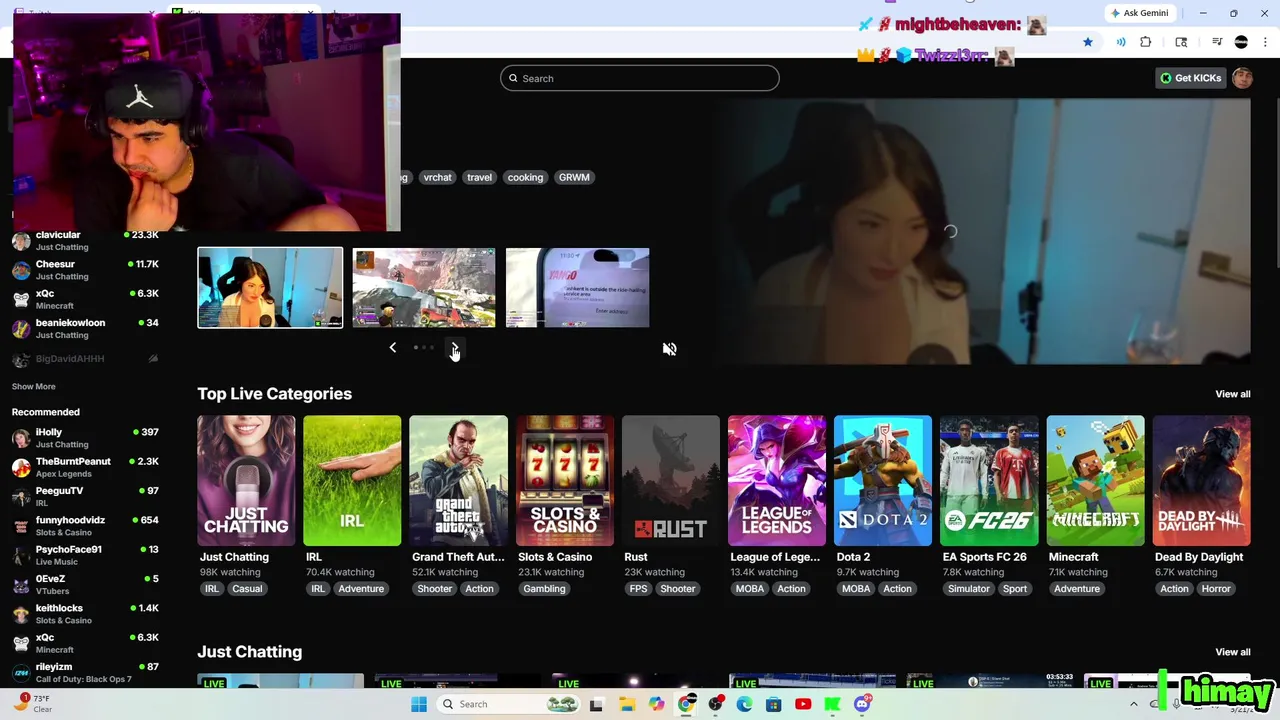Open the Kick user profile avatar

click(1242, 78)
